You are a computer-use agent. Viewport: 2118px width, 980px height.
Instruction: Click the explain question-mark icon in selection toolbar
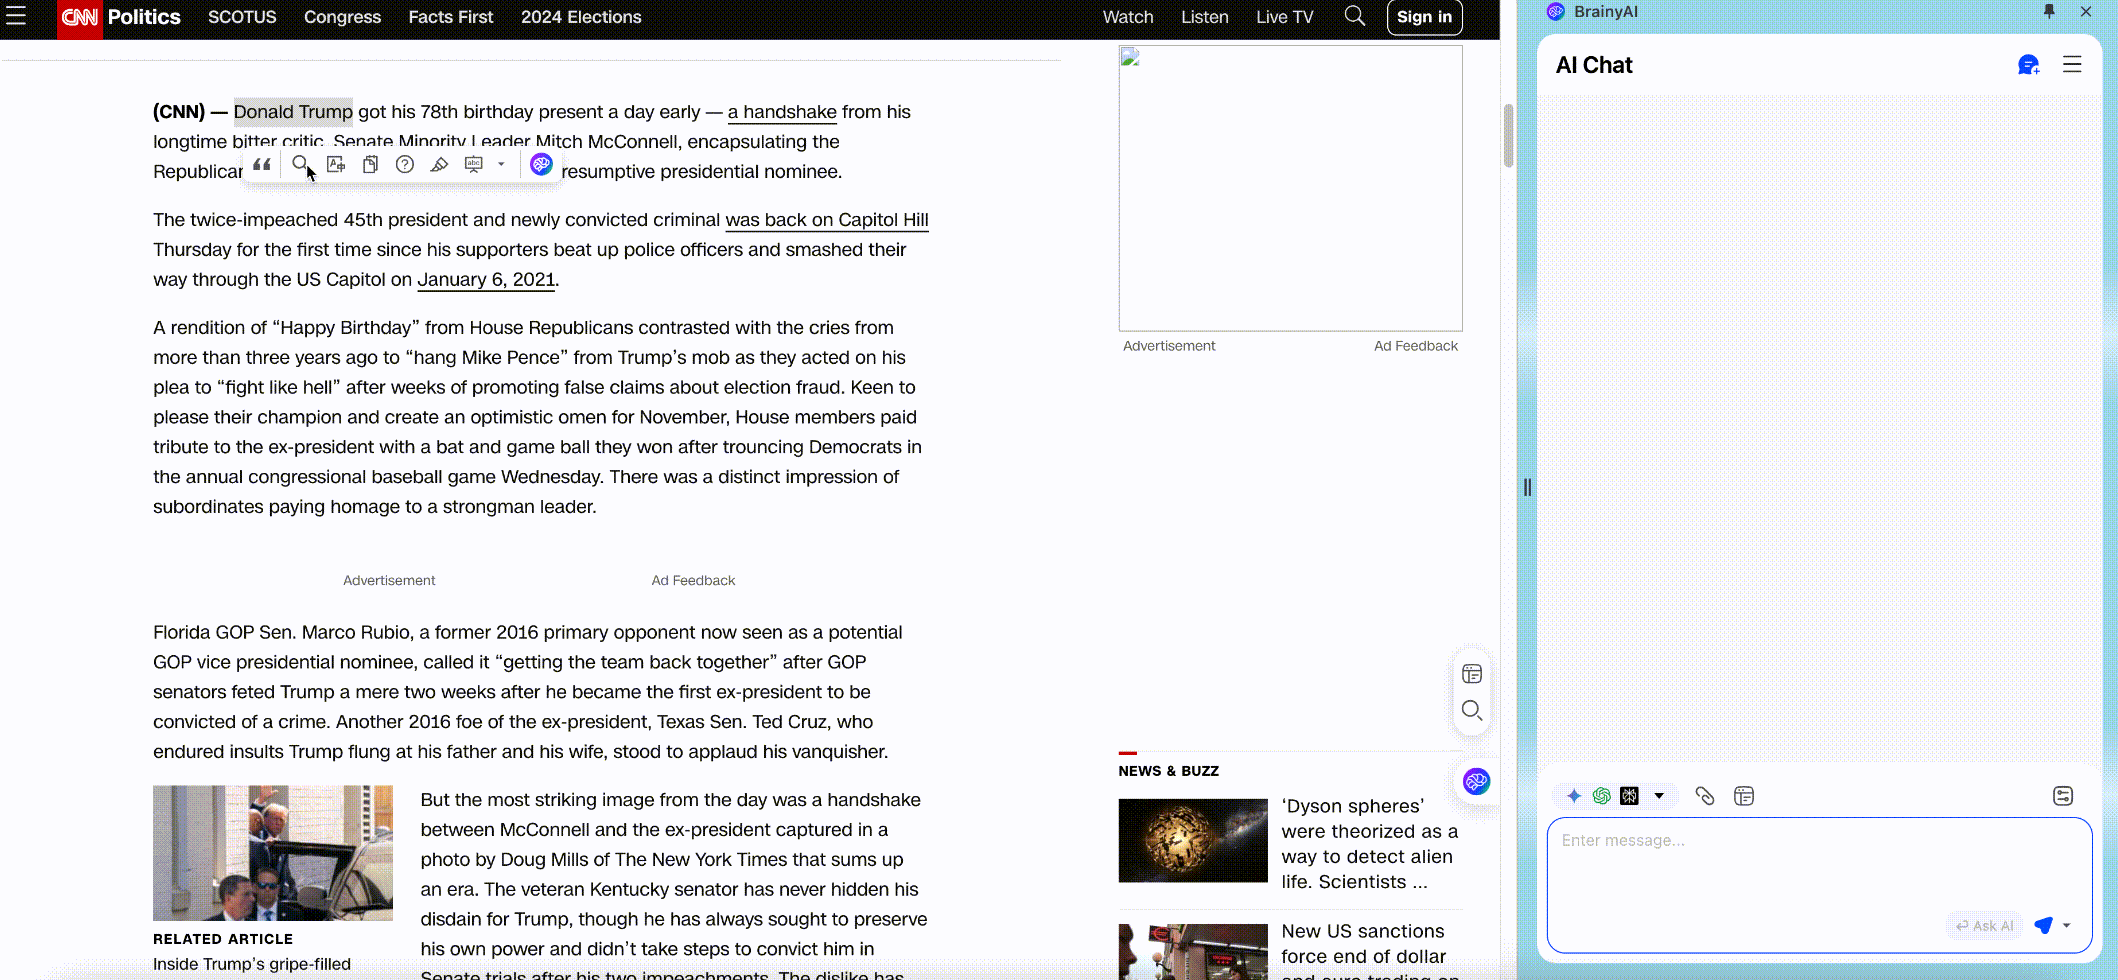pos(405,164)
